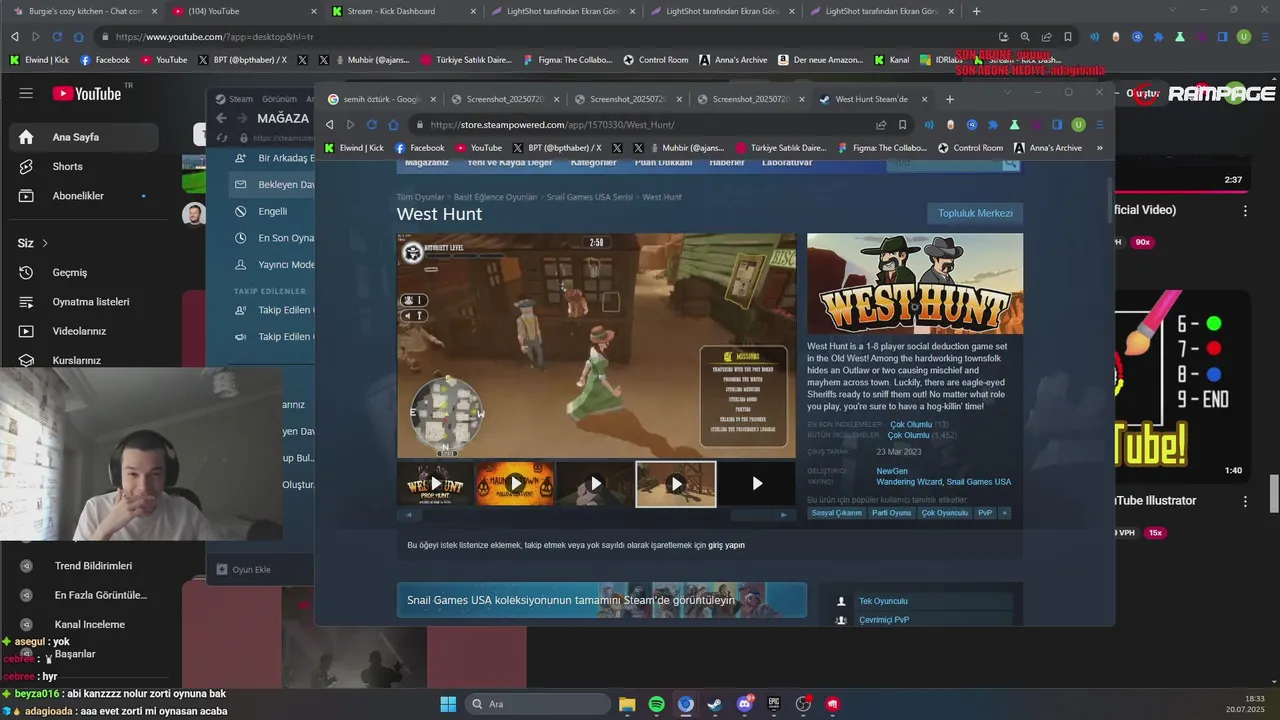
Task: Open Windows Start menu
Action: (x=448, y=704)
